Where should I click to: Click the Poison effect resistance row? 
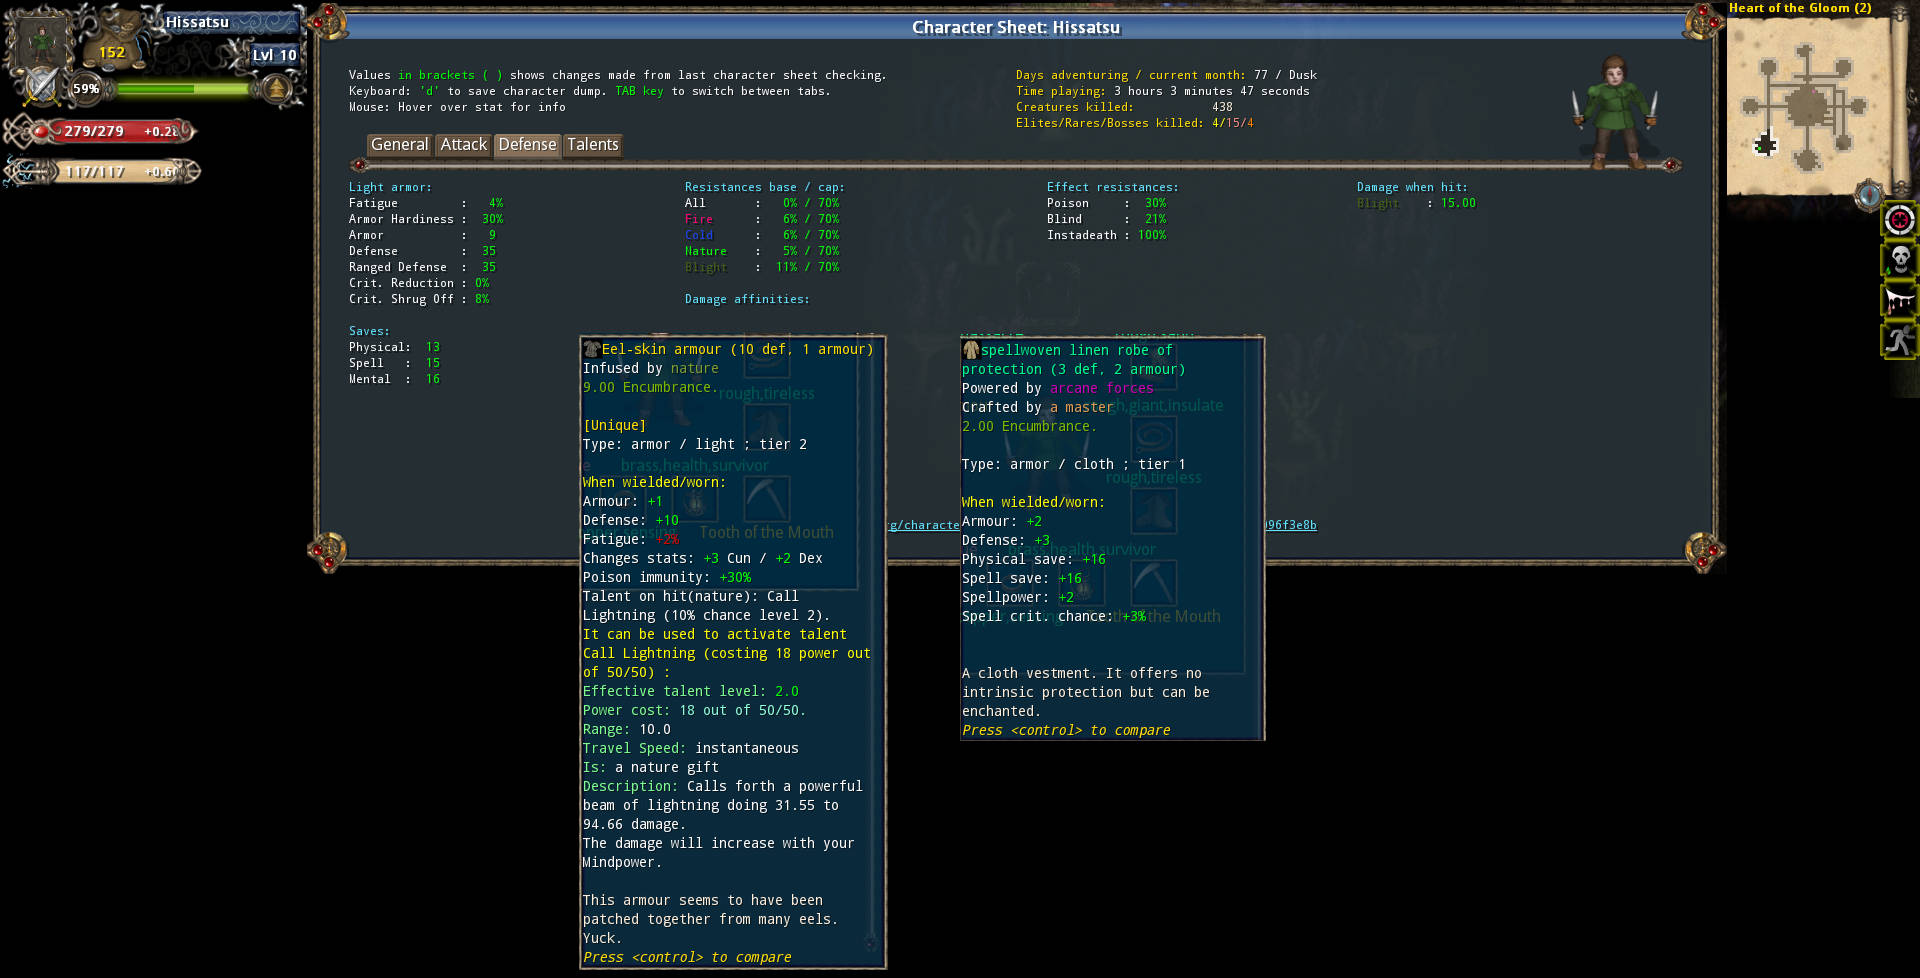coord(1107,203)
